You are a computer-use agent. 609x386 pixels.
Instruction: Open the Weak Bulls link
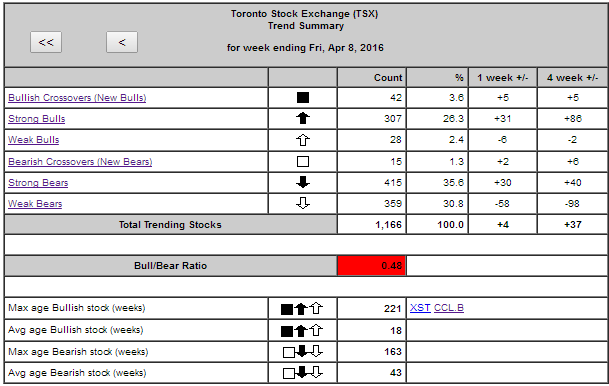[34, 140]
